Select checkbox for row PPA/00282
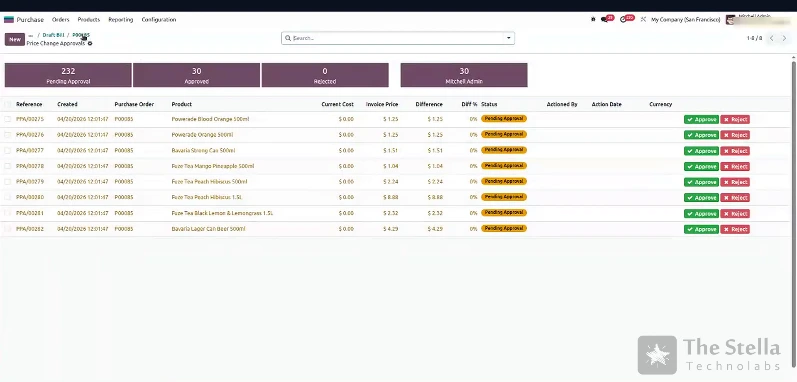797x382 pixels. [8, 229]
